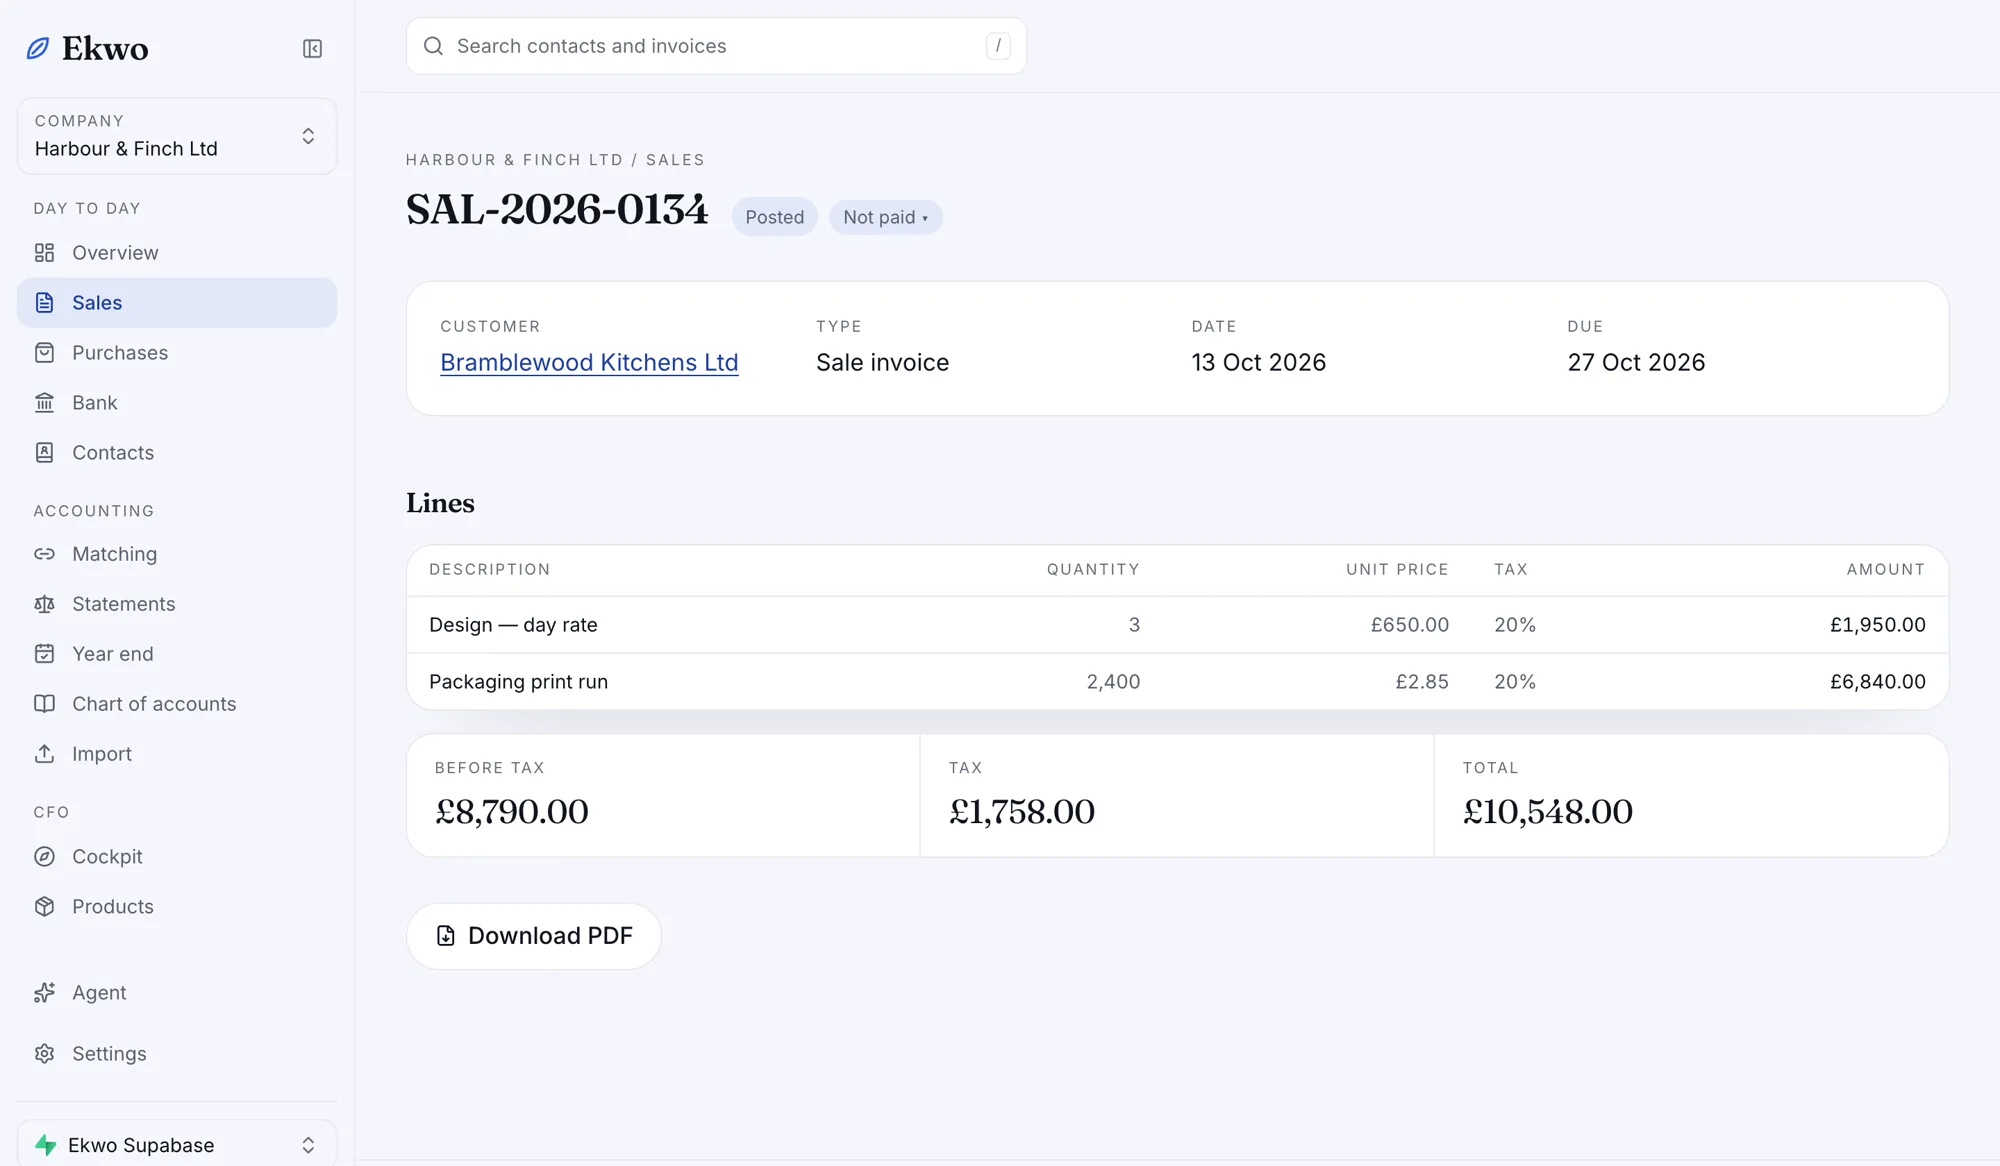Screen dimensions: 2000x1166
Task: Open Bramblewood Kitchens Ltd customer link
Action: [x=589, y=362]
